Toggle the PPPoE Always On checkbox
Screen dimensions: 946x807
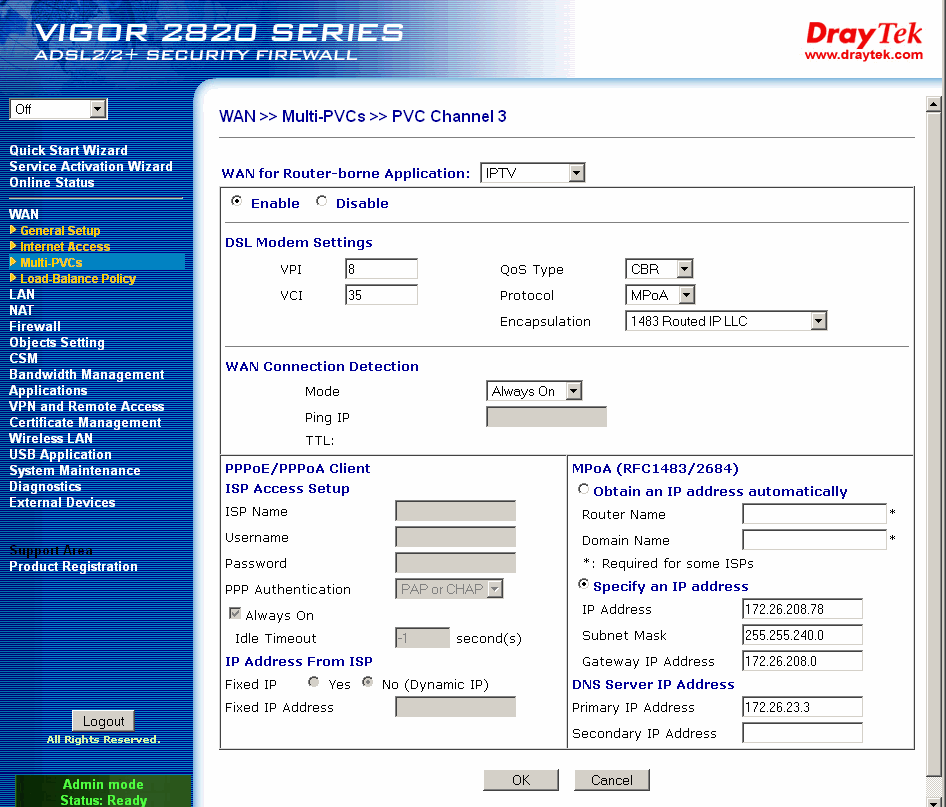(235, 614)
